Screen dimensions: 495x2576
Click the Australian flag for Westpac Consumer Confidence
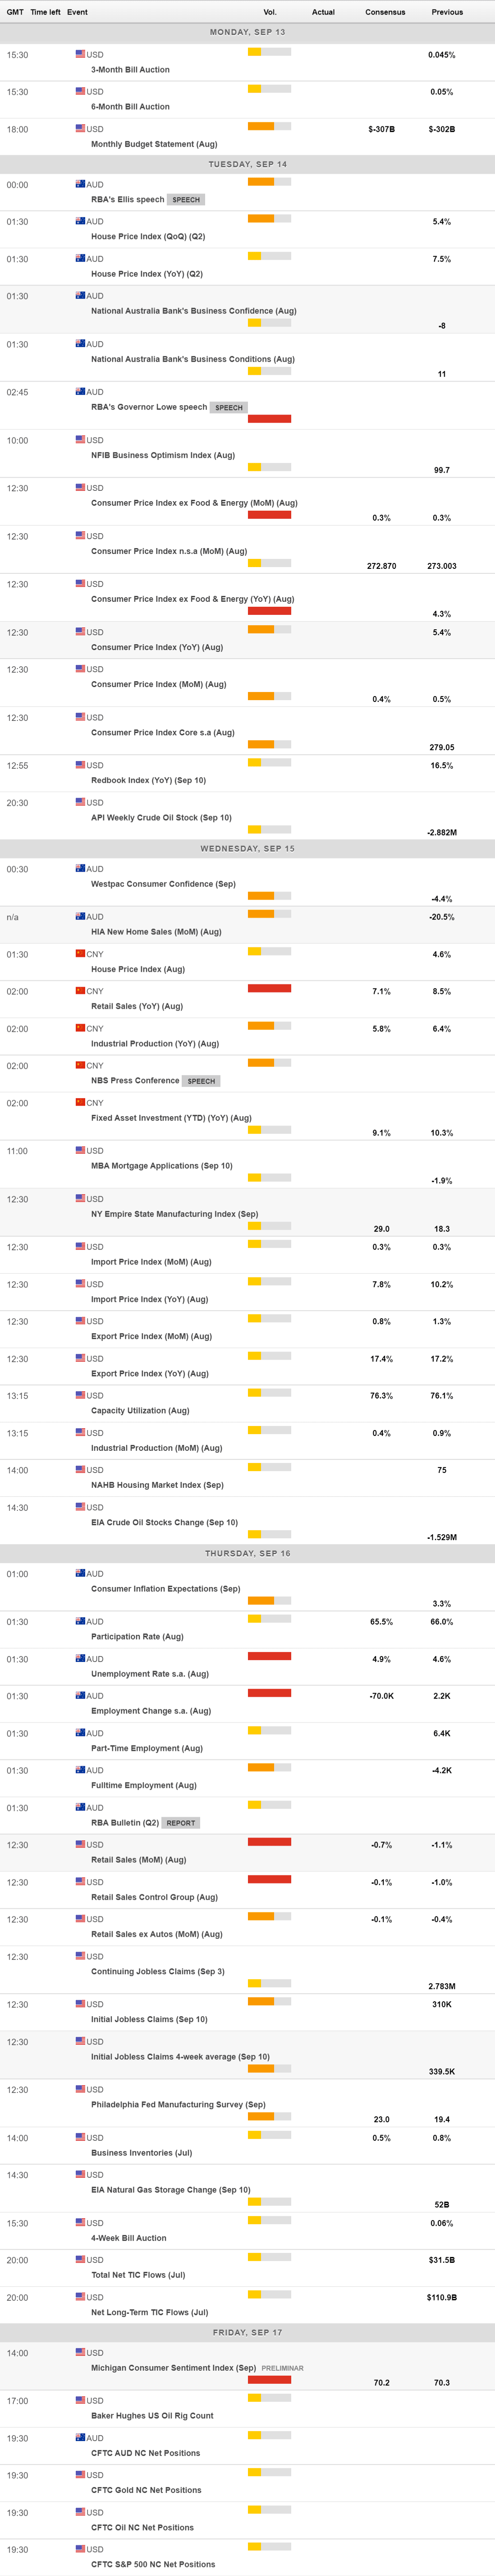(80, 868)
